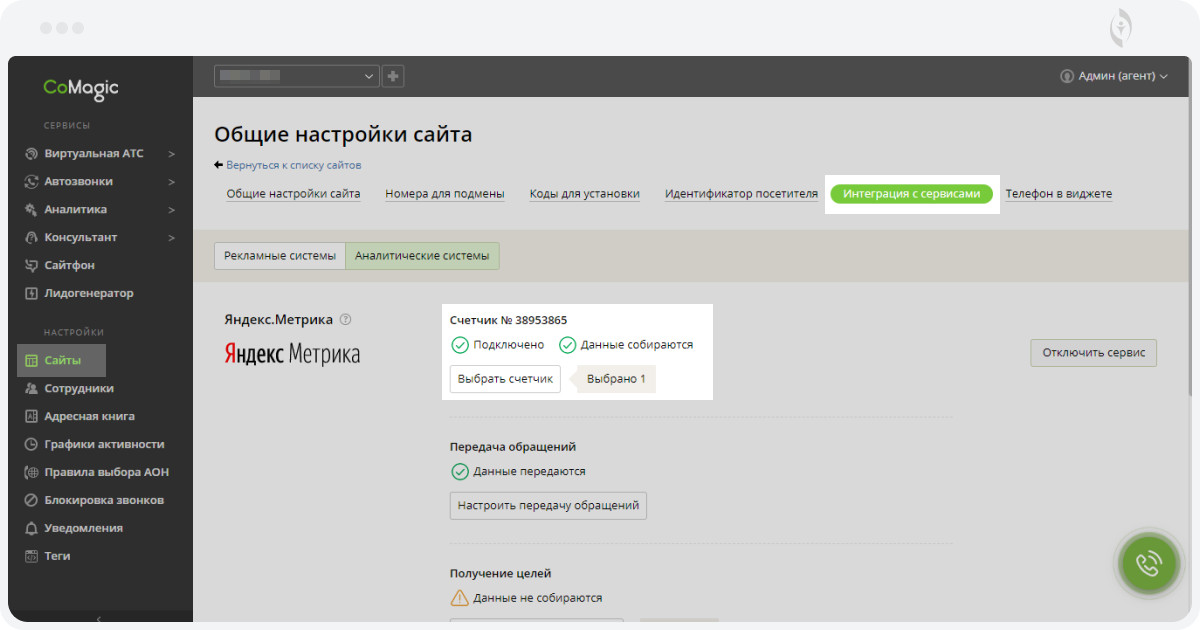
Task: Click the CoMagic logo
Action: [81, 88]
